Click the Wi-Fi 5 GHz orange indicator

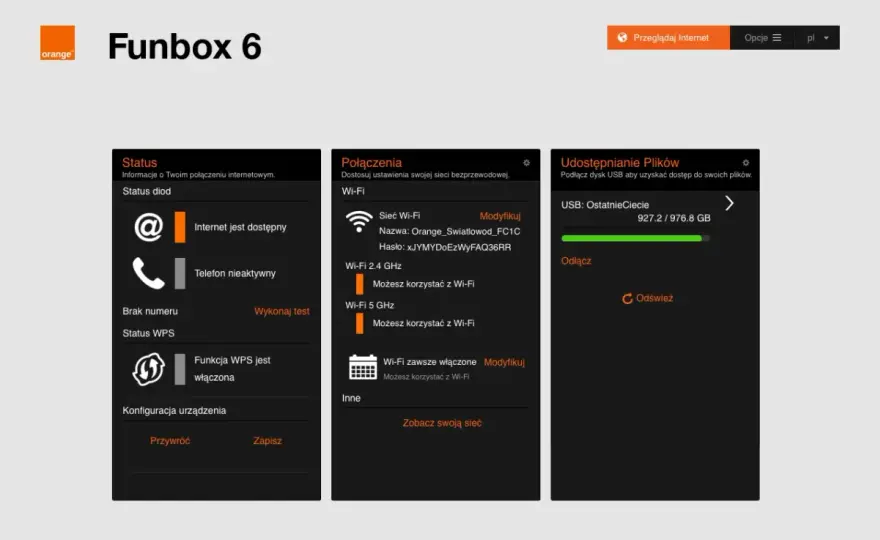click(359, 323)
